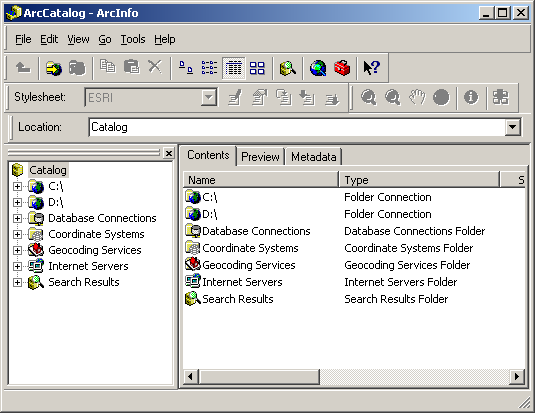This screenshot has width=535, height=413.
Task: Toggle the Details view button
Action: coord(234,68)
